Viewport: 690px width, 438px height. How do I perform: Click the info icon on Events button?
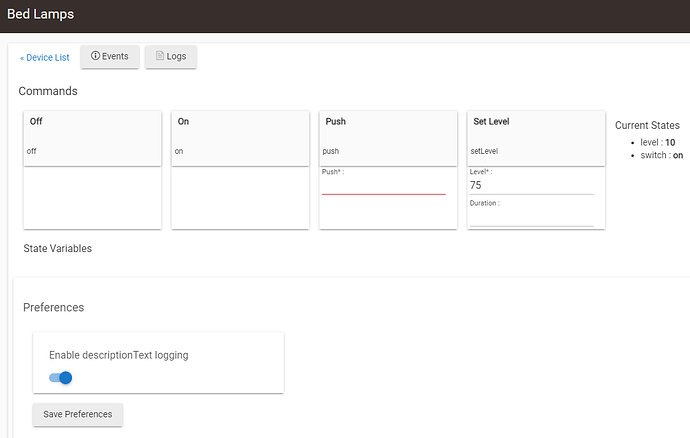(95, 56)
